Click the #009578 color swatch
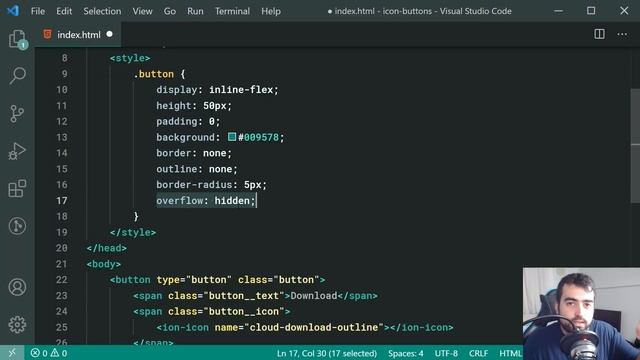The width and height of the screenshot is (640, 360). (232, 137)
